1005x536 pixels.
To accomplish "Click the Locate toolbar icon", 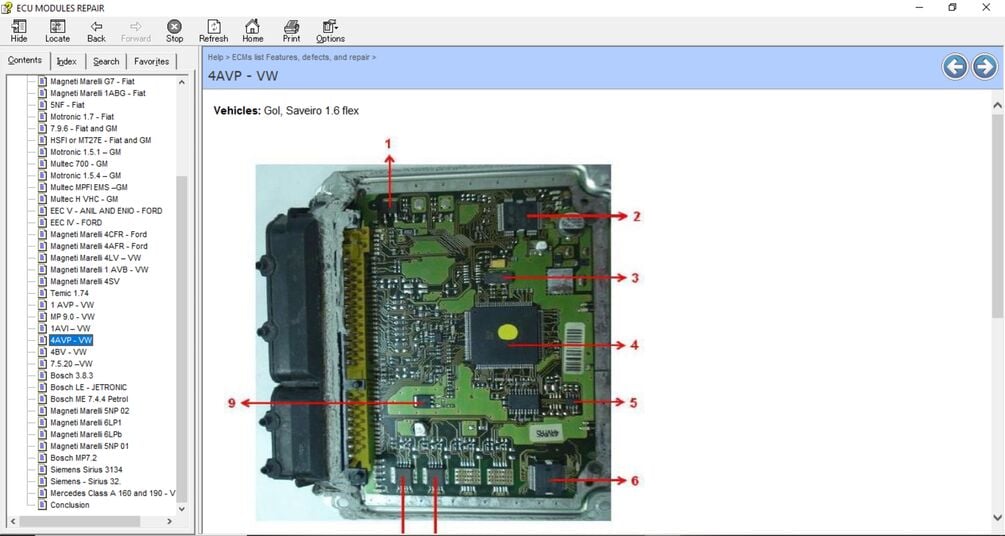I will [x=57, y=26].
